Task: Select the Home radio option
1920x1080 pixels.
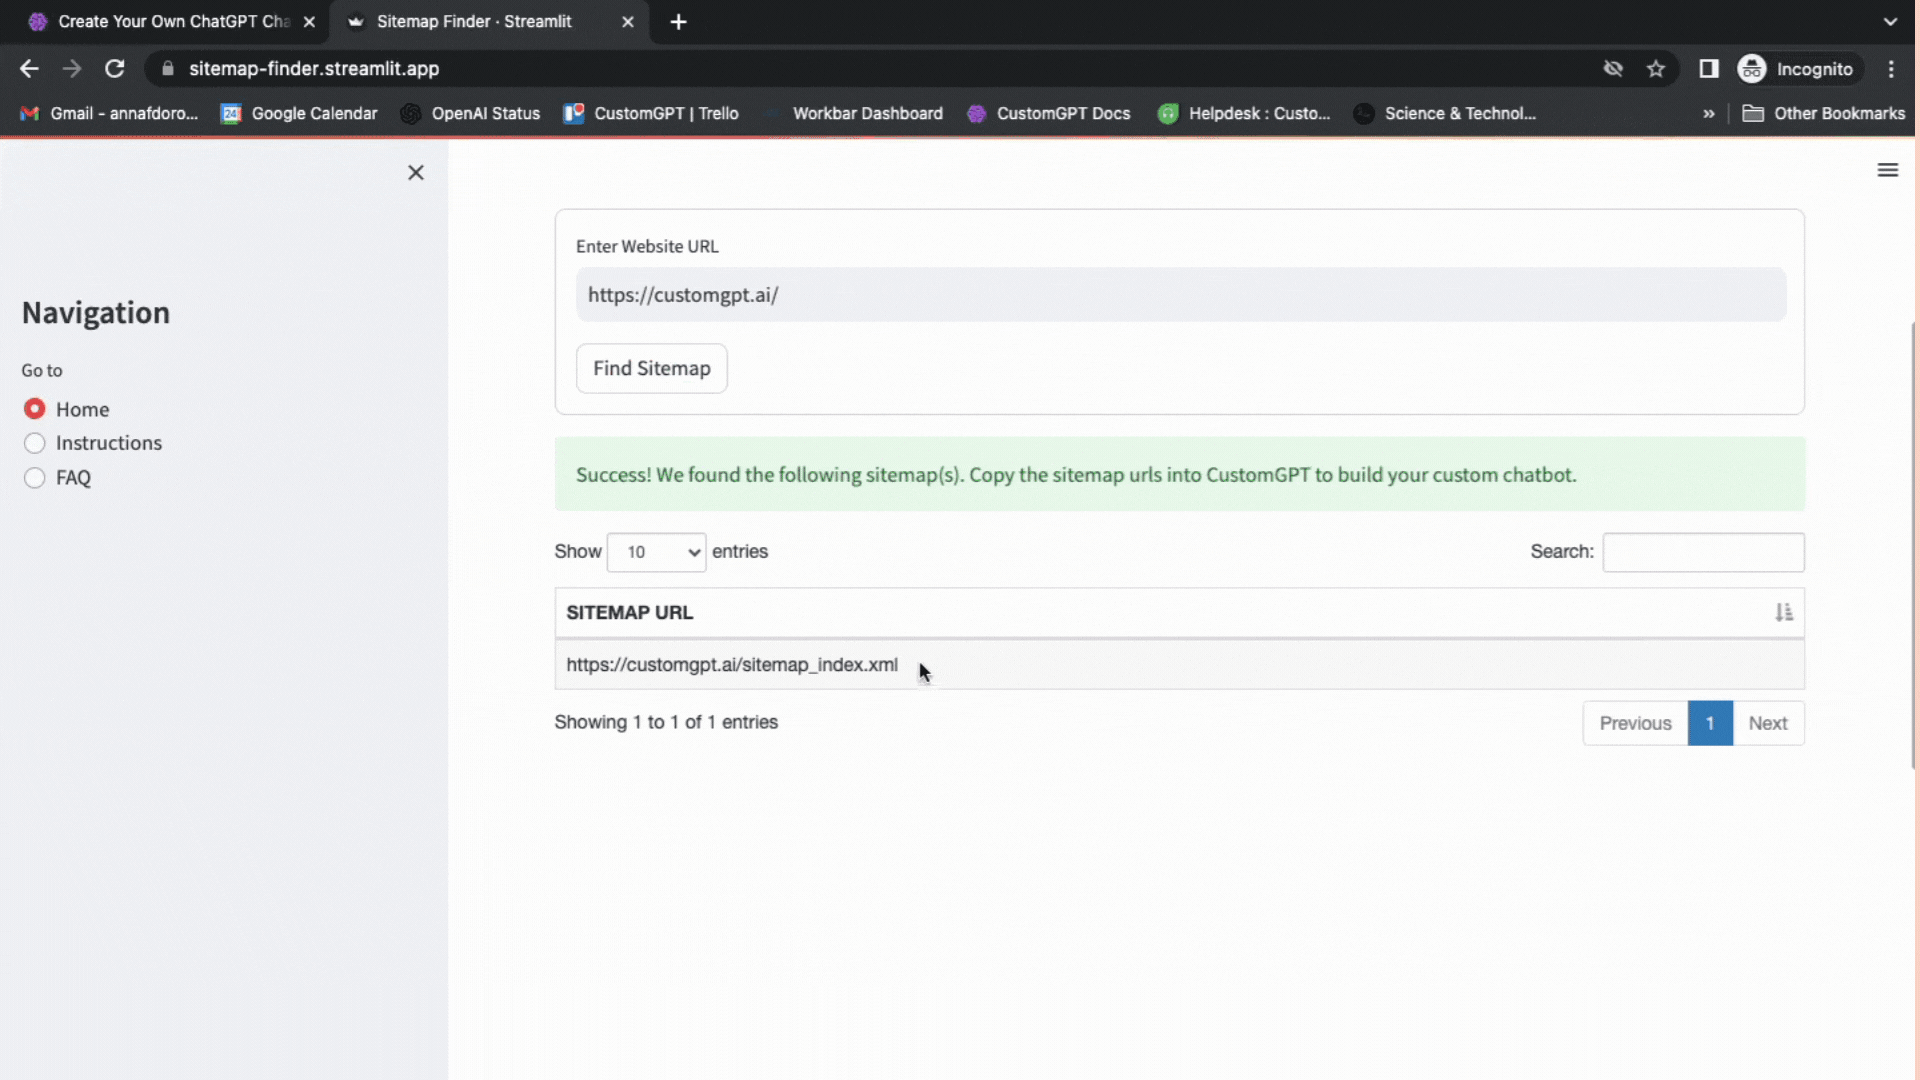Action: pos(35,409)
